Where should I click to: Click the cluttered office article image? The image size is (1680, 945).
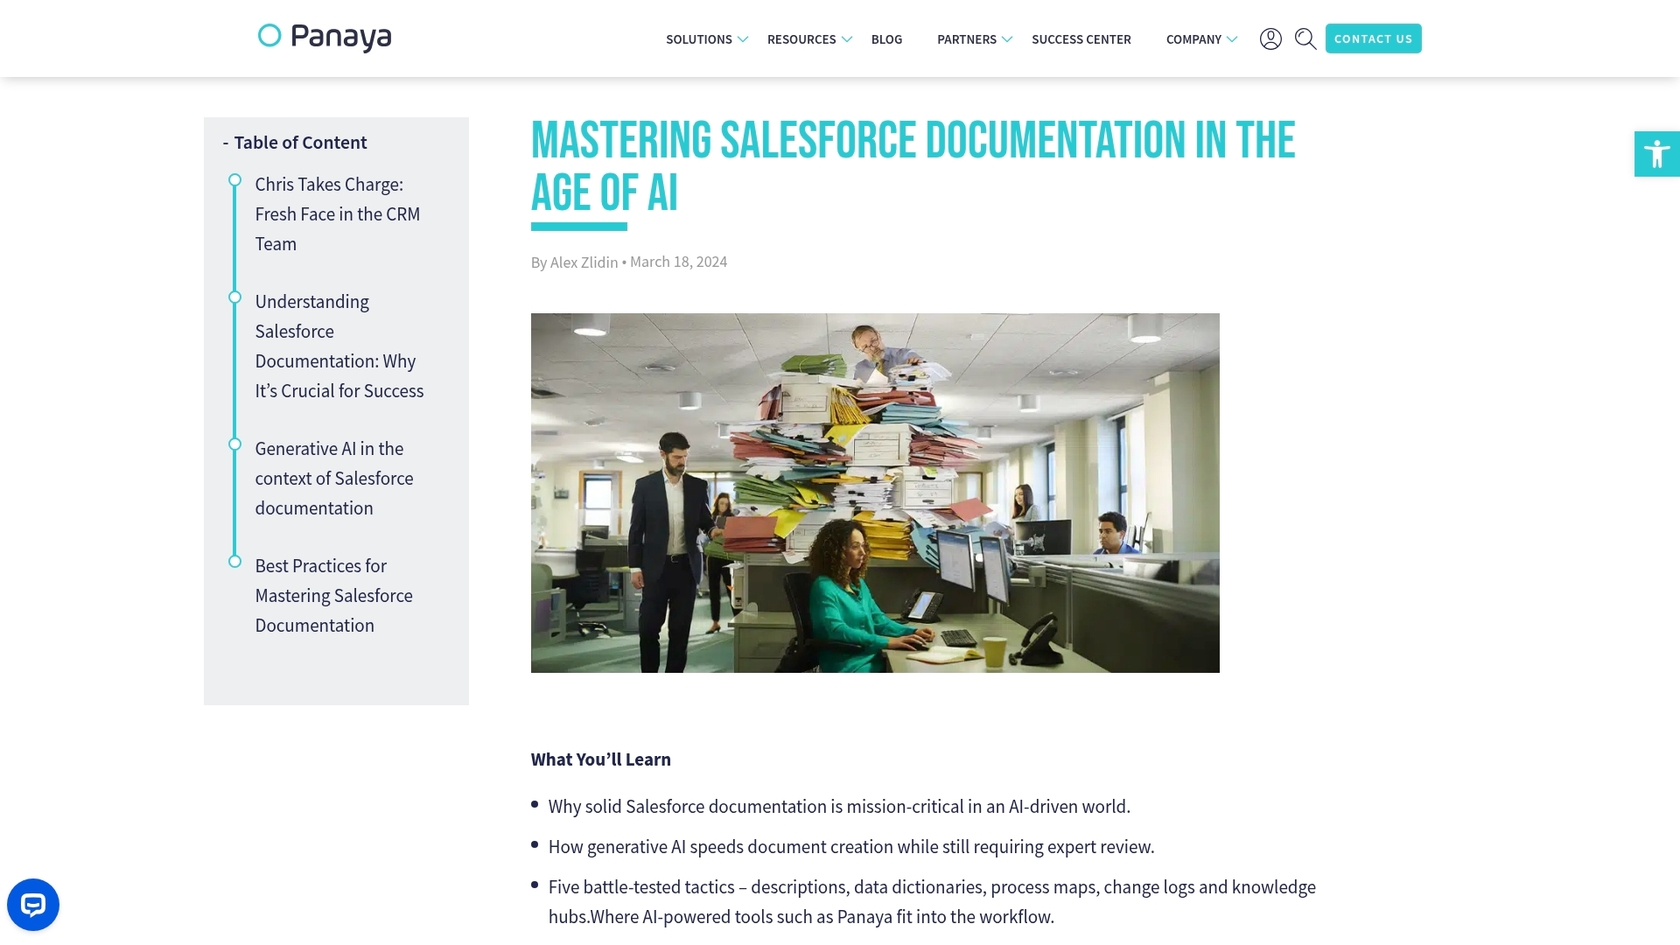click(875, 492)
